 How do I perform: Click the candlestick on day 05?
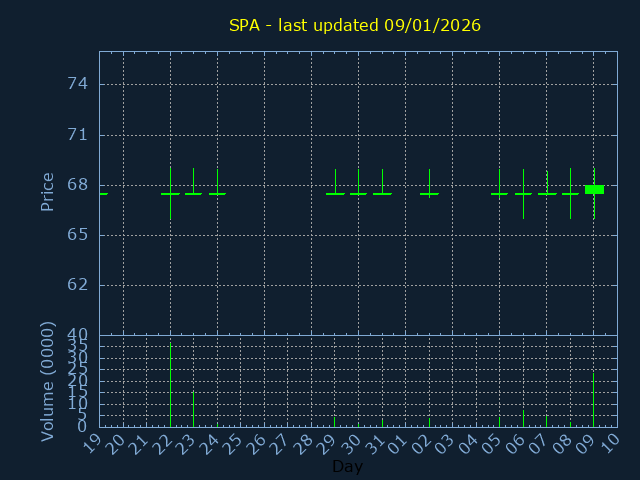(499, 193)
